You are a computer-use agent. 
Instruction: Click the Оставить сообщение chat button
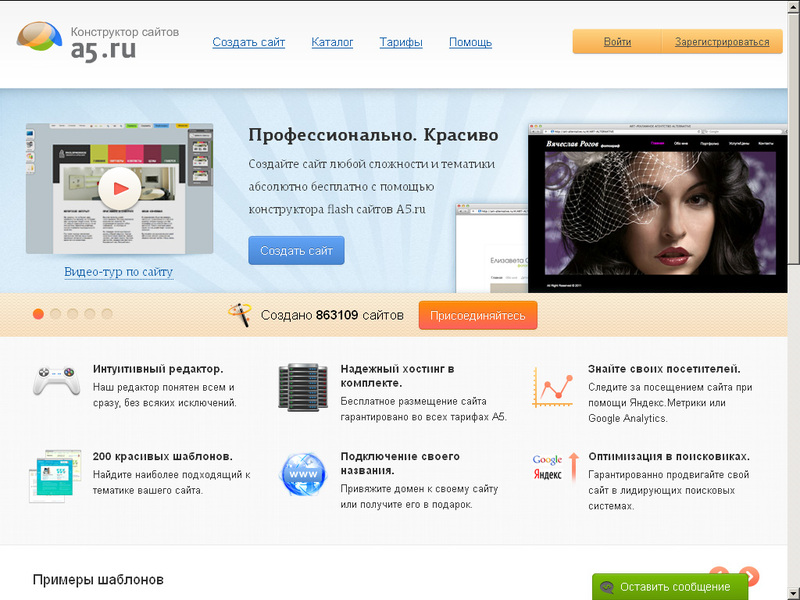669,587
